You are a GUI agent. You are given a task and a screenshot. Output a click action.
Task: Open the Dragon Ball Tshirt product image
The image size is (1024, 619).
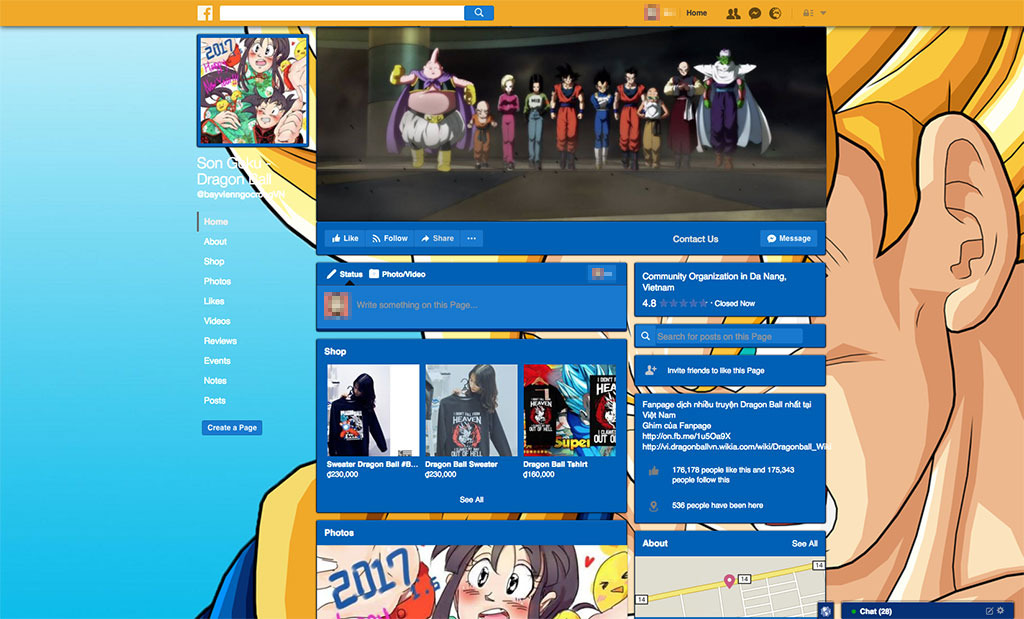coord(569,410)
